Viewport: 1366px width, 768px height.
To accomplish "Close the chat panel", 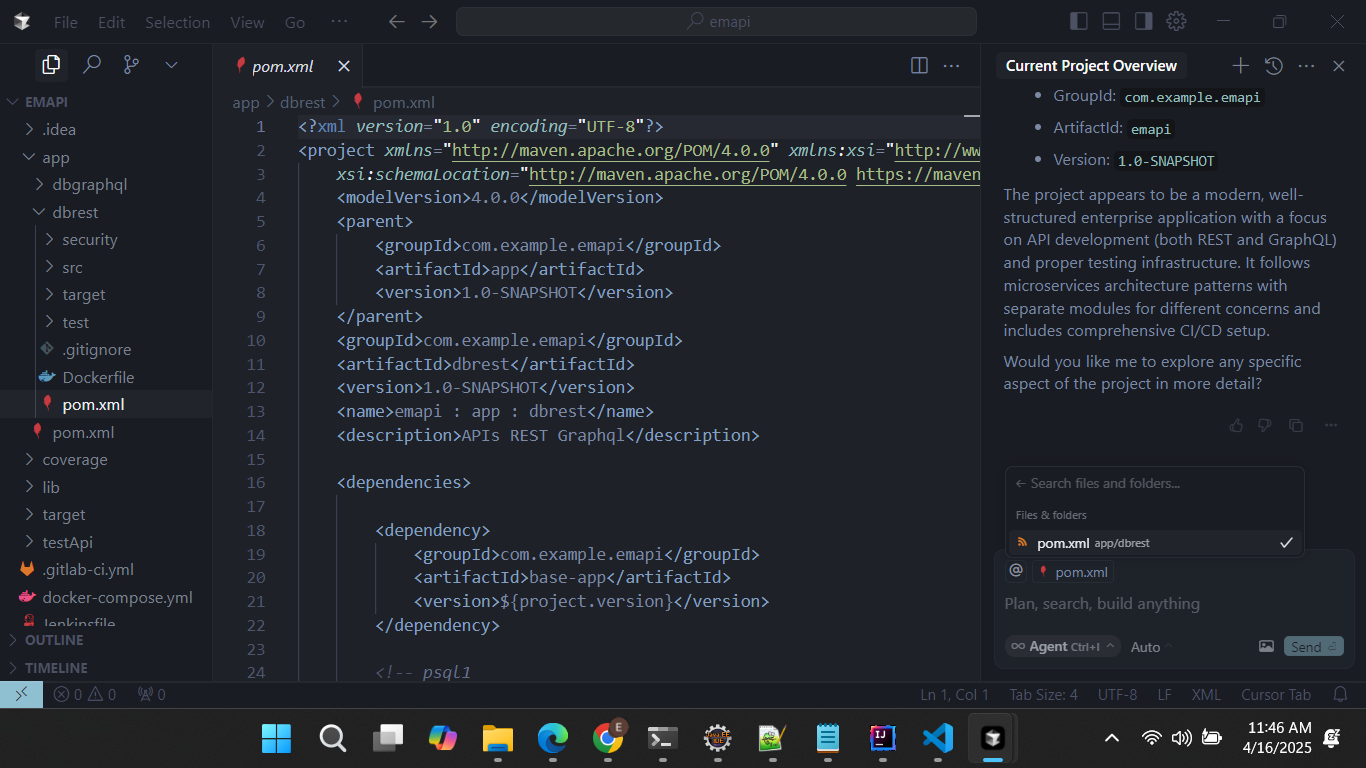I will (x=1339, y=65).
